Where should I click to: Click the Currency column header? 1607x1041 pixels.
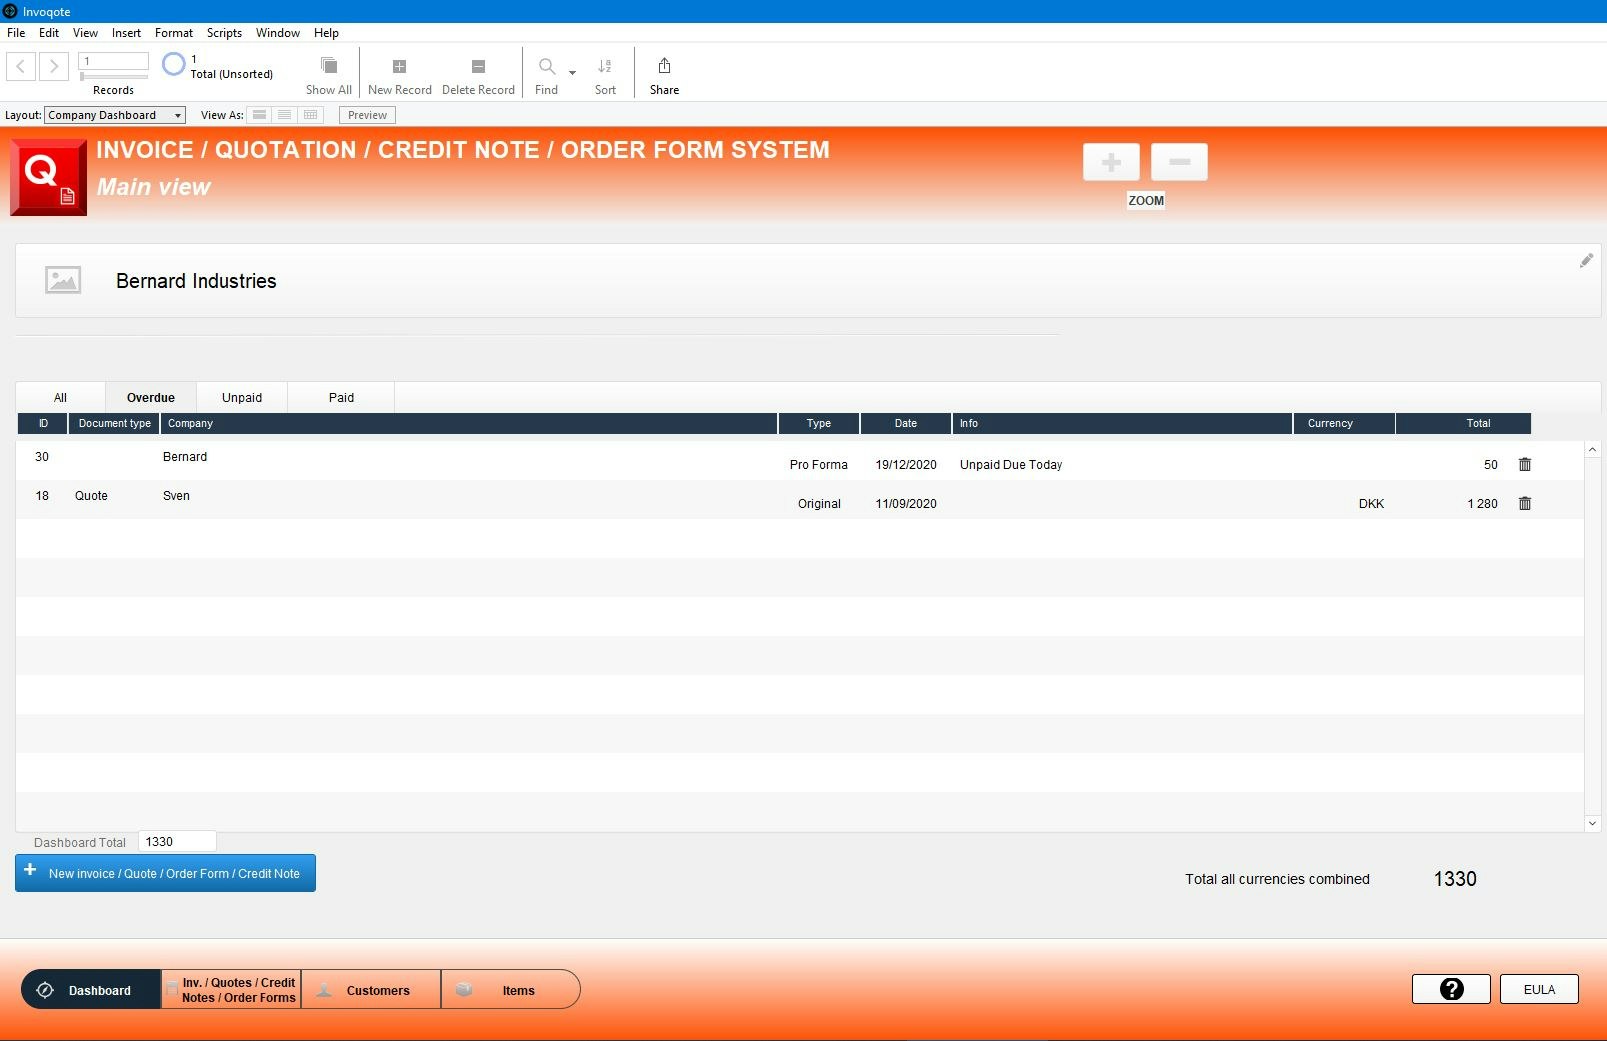[1344, 423]
